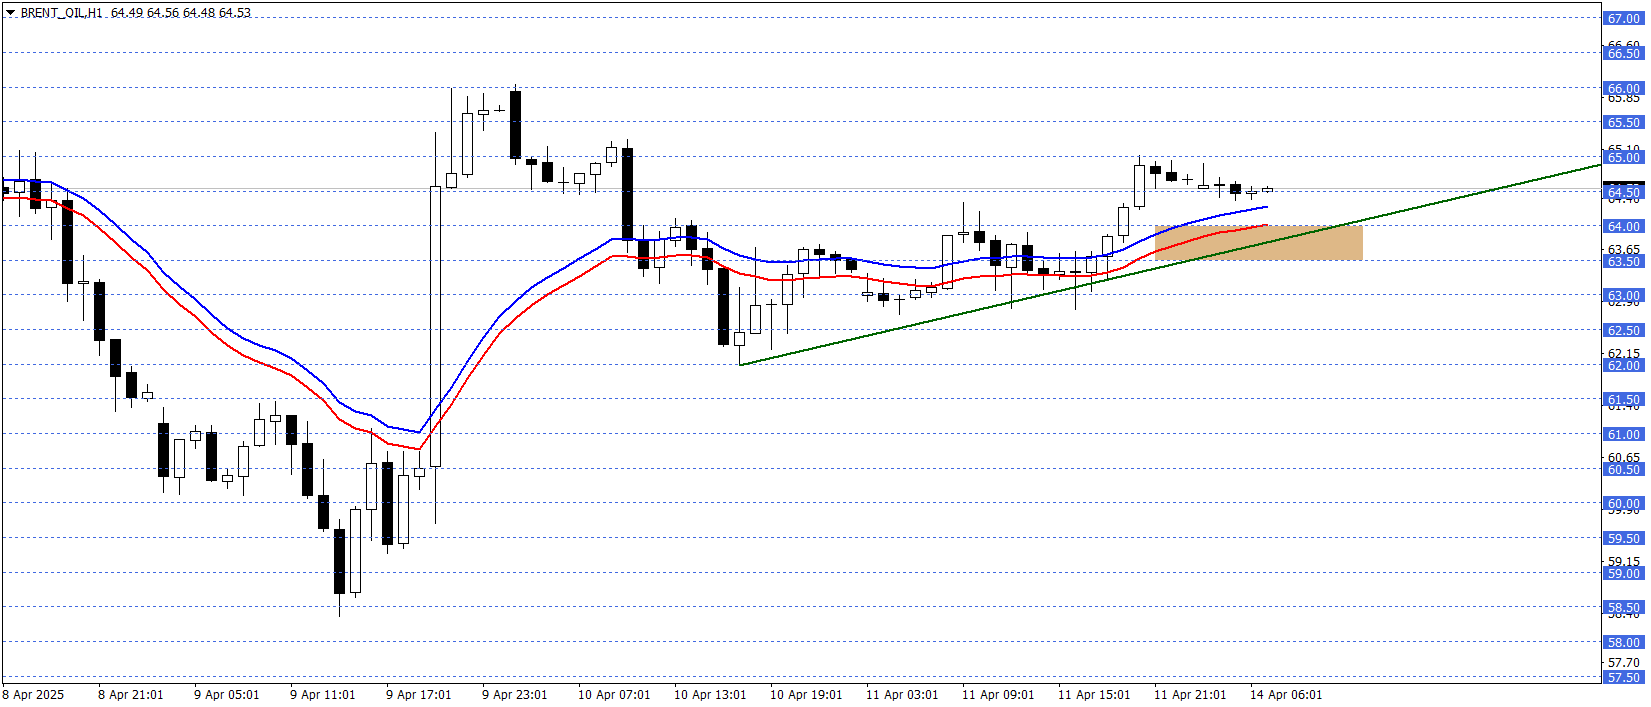Click the 9 Apr 23:01 time label
1651x707 pixels.
[514, 695]
